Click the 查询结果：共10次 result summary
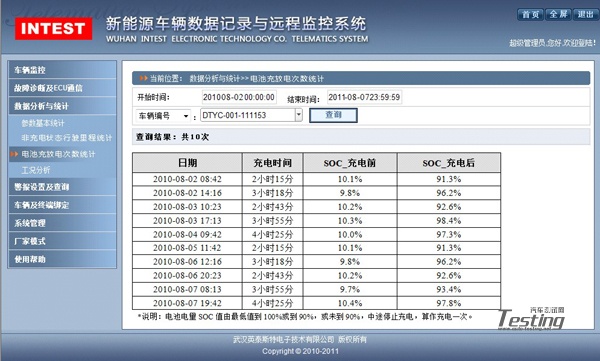Screen dimensions: 600x361 point(172,137)
